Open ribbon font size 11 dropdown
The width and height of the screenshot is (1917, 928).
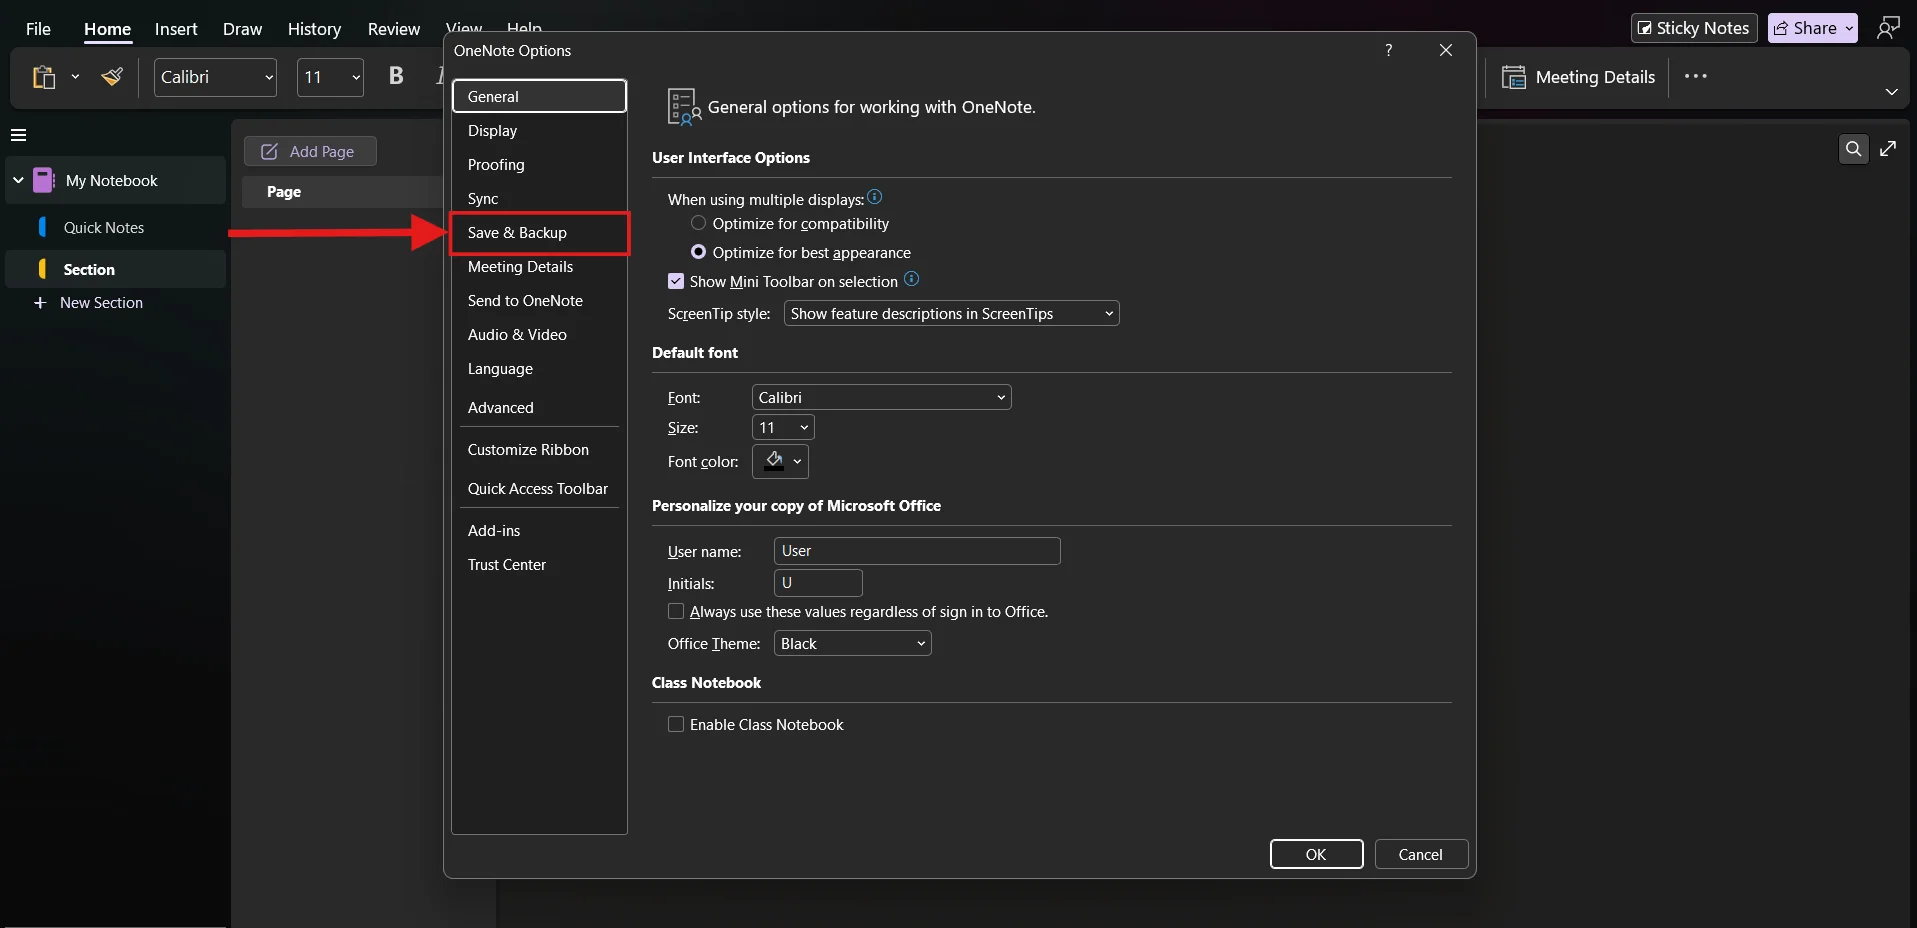356,77
